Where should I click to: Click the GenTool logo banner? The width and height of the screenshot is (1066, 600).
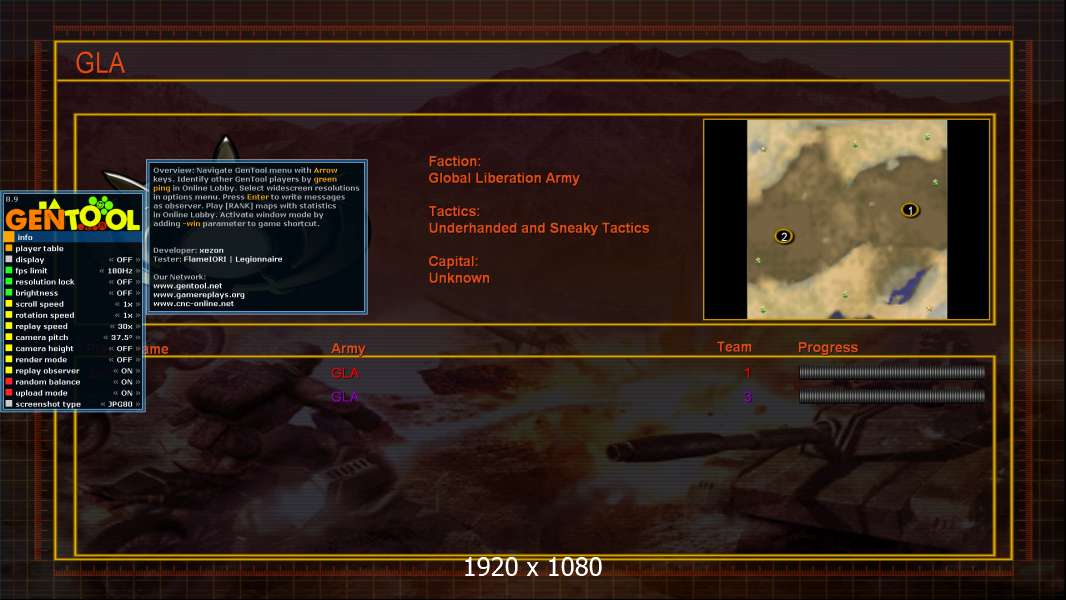73,213
